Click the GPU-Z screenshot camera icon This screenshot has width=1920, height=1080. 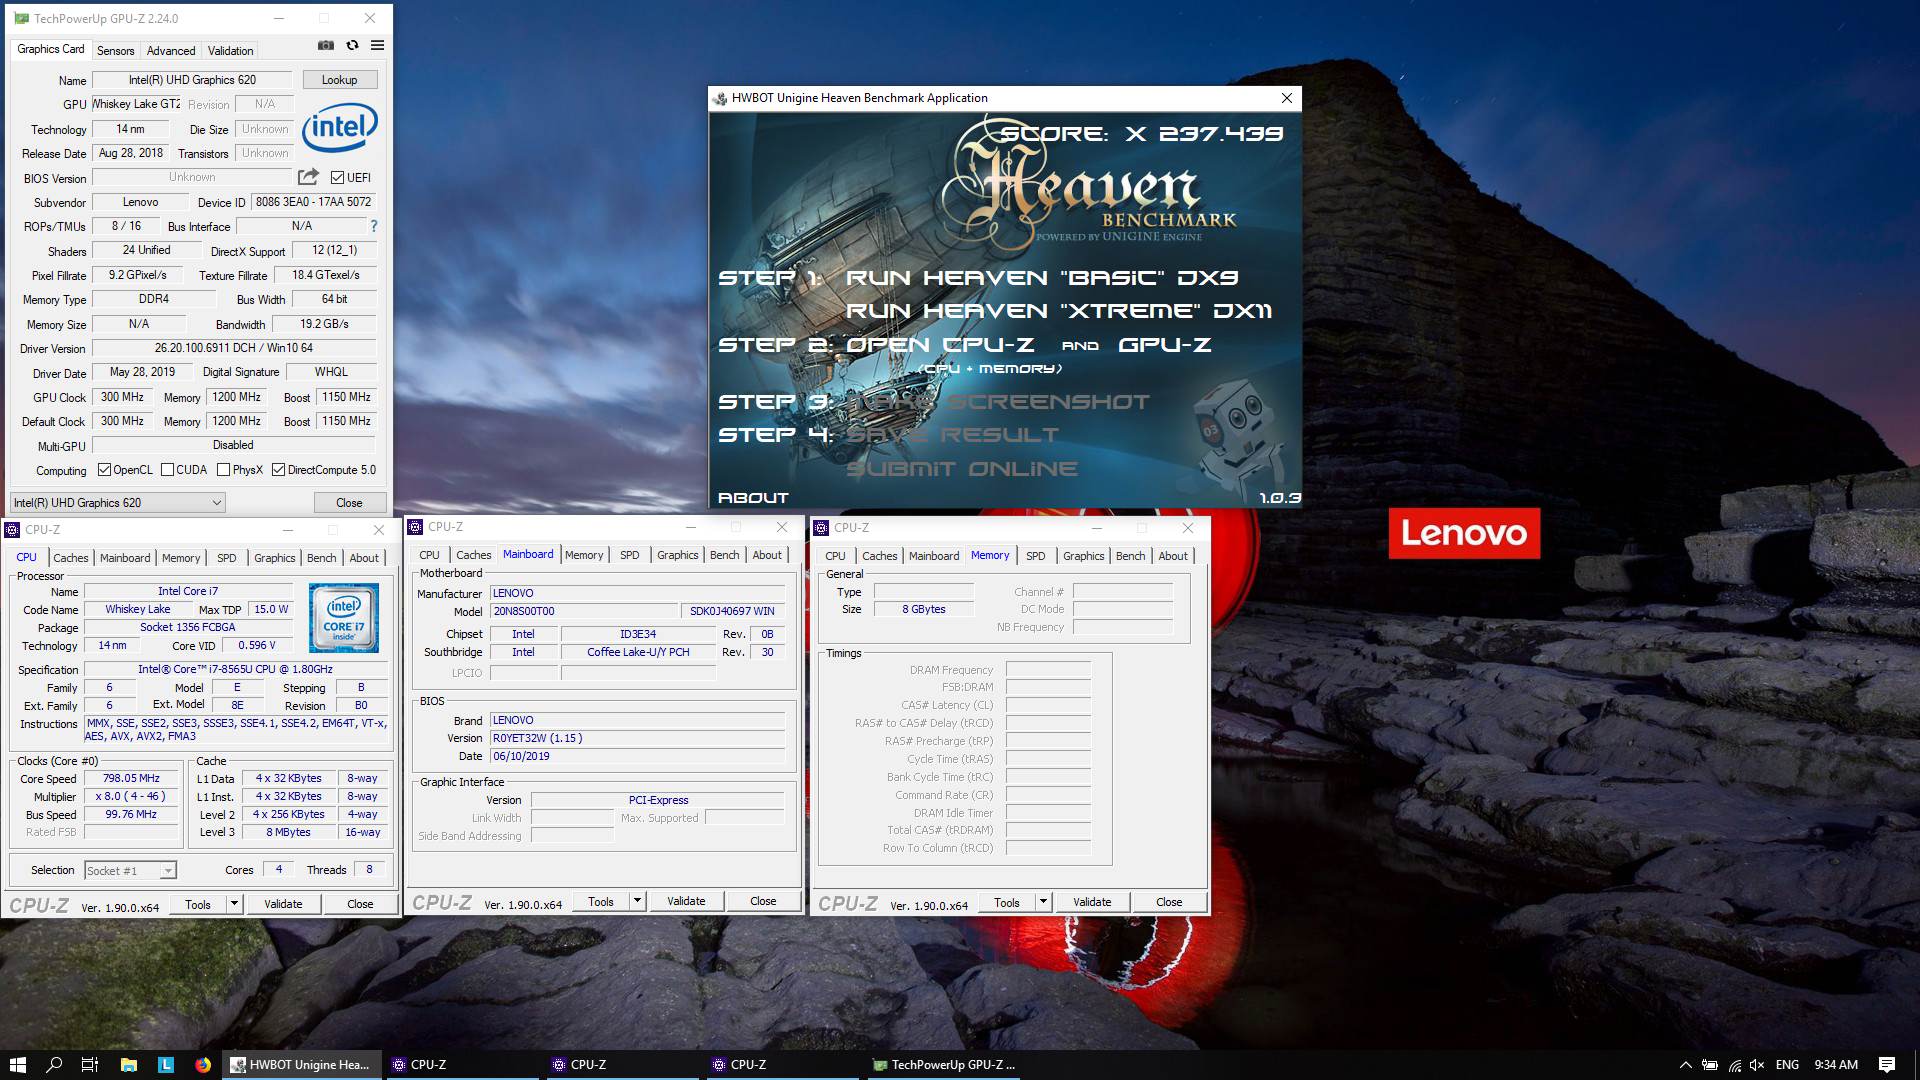click(x=326, y=45)
